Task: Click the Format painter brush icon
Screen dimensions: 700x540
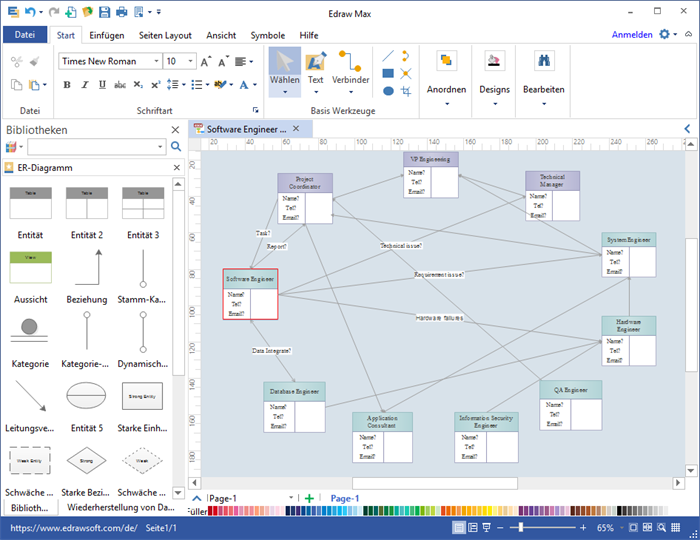Action: (x=34, y=62)
